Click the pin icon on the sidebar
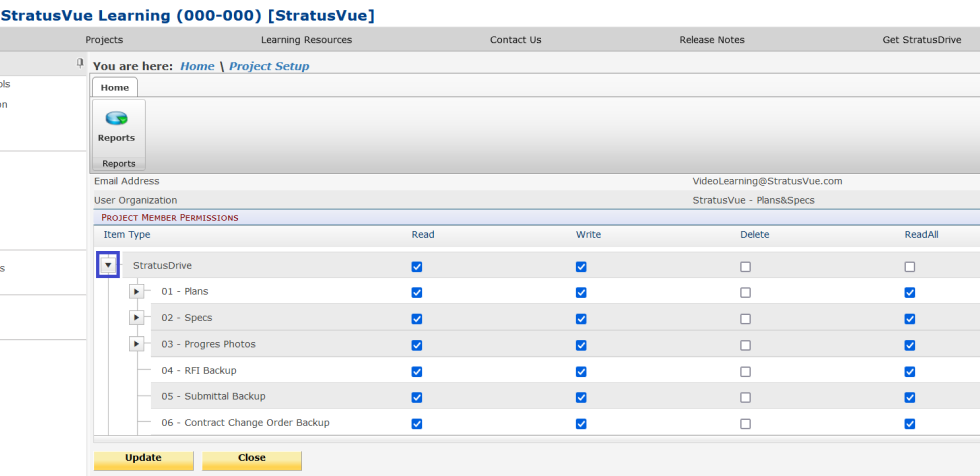The height and width of the screenshot is (476, 980). [x=79, y=62]
